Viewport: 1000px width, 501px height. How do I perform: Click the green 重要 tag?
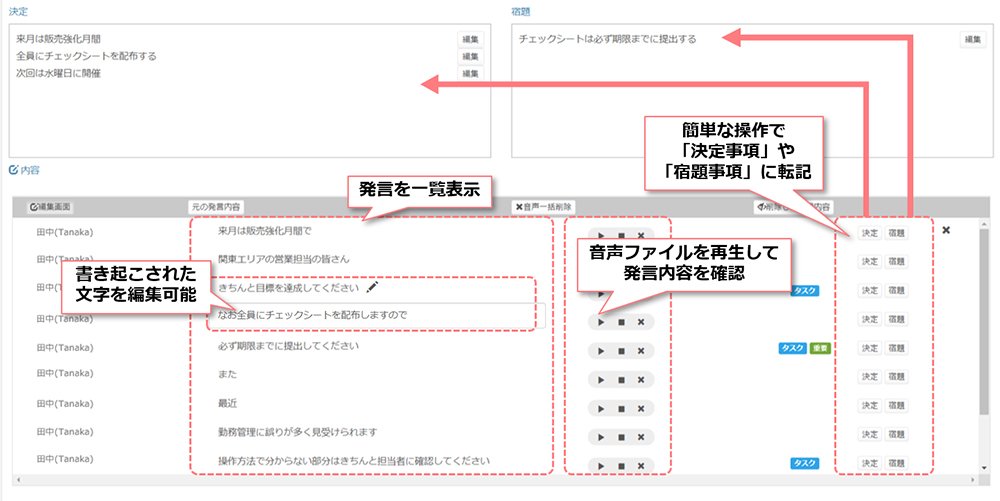pyautogui.click(x=820, y=349)
